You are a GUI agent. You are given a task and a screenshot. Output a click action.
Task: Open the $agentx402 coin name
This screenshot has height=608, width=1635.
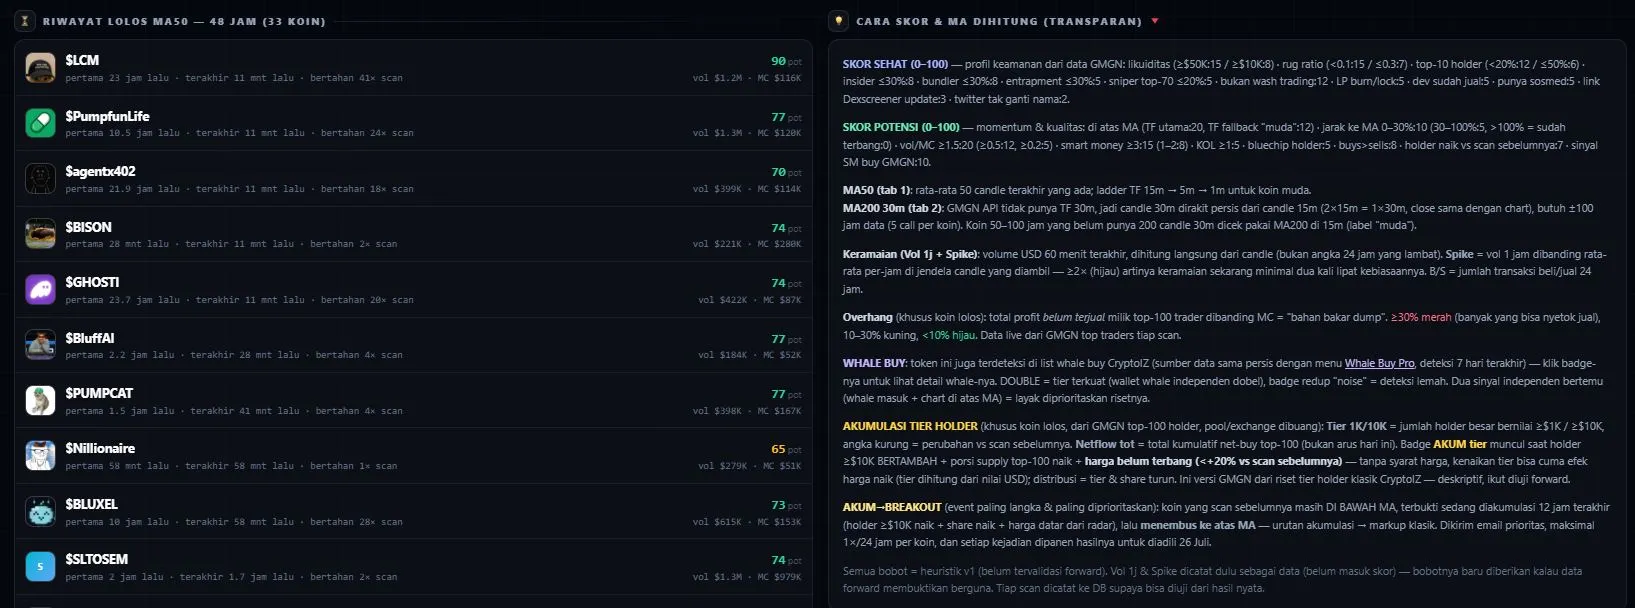tap(100, 171)
